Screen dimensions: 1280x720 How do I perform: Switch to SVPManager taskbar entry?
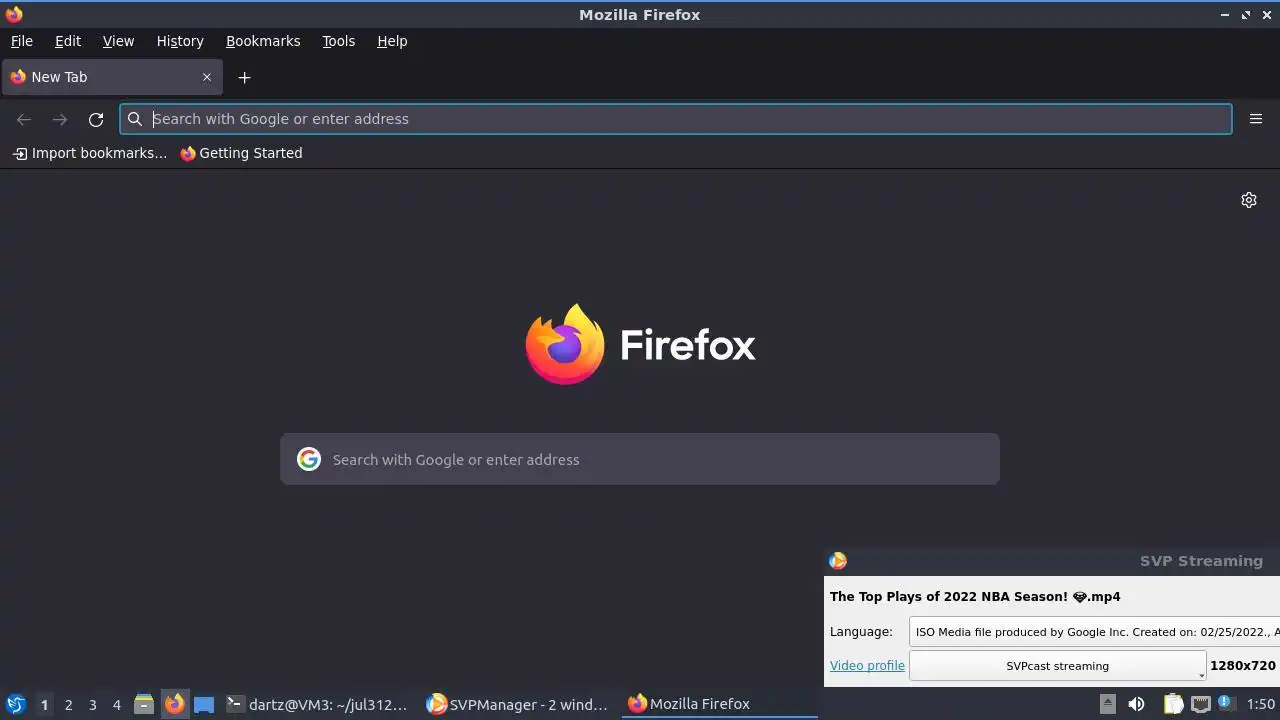[518, 704]
